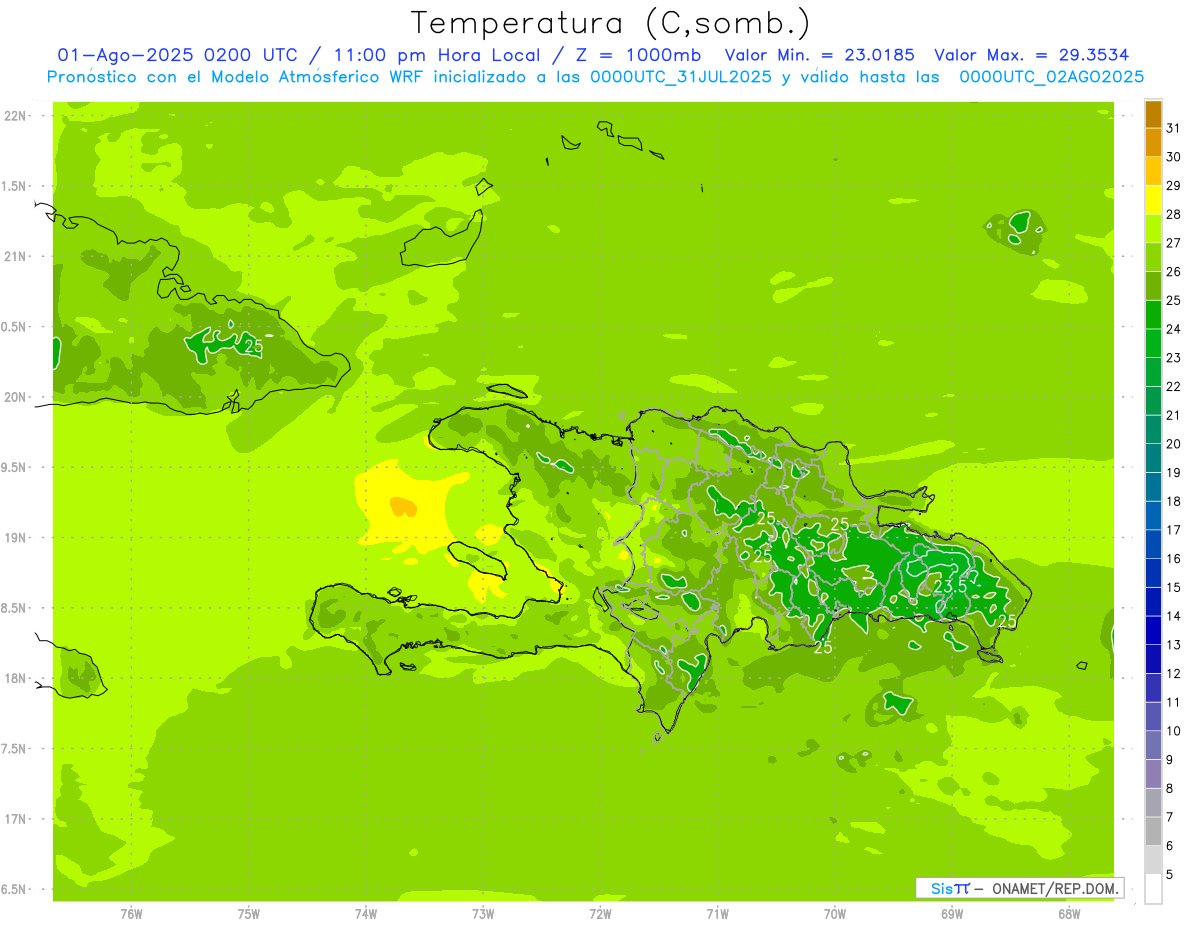Image resolution: width=1200 pixels, height=927 pixels.
Task: Click the '74W' longitude axis label
Action: (x=366, y=913)
